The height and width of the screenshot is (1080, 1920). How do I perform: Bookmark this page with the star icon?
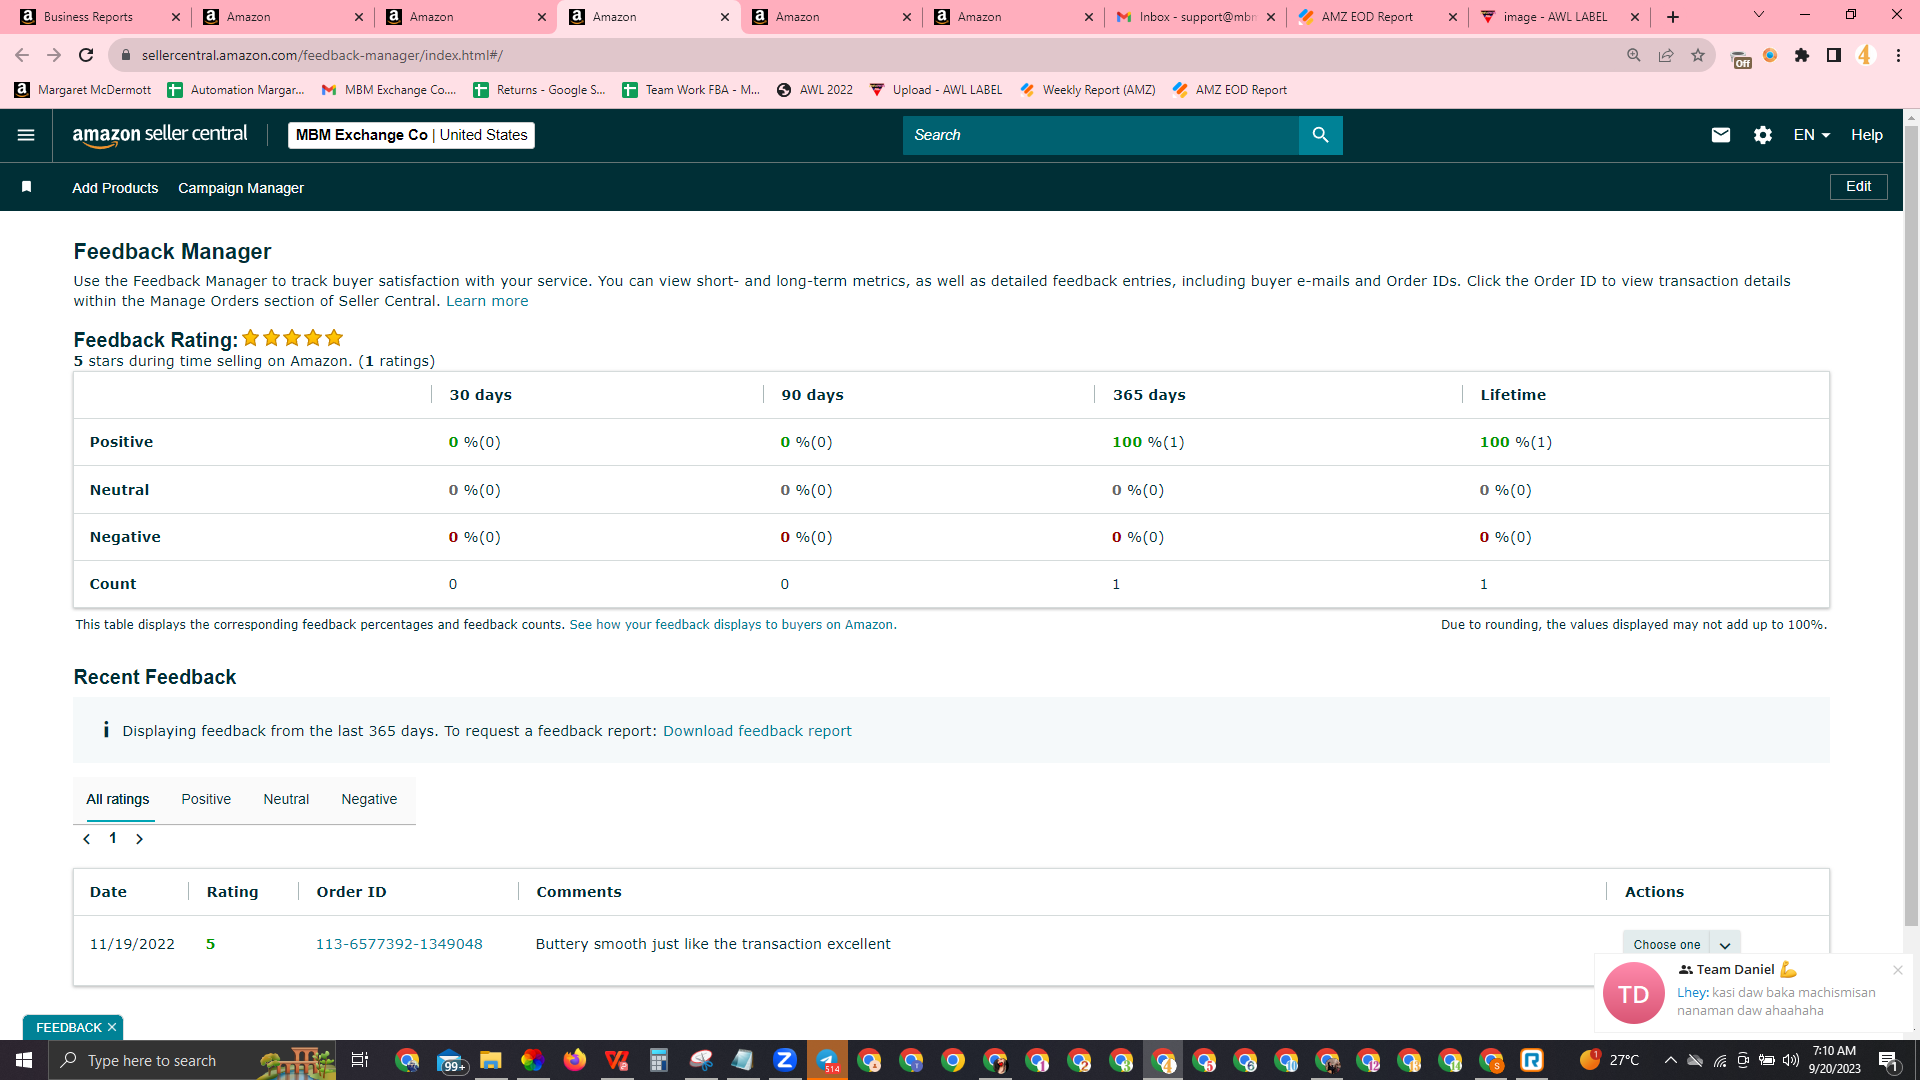click(1698, 55)
